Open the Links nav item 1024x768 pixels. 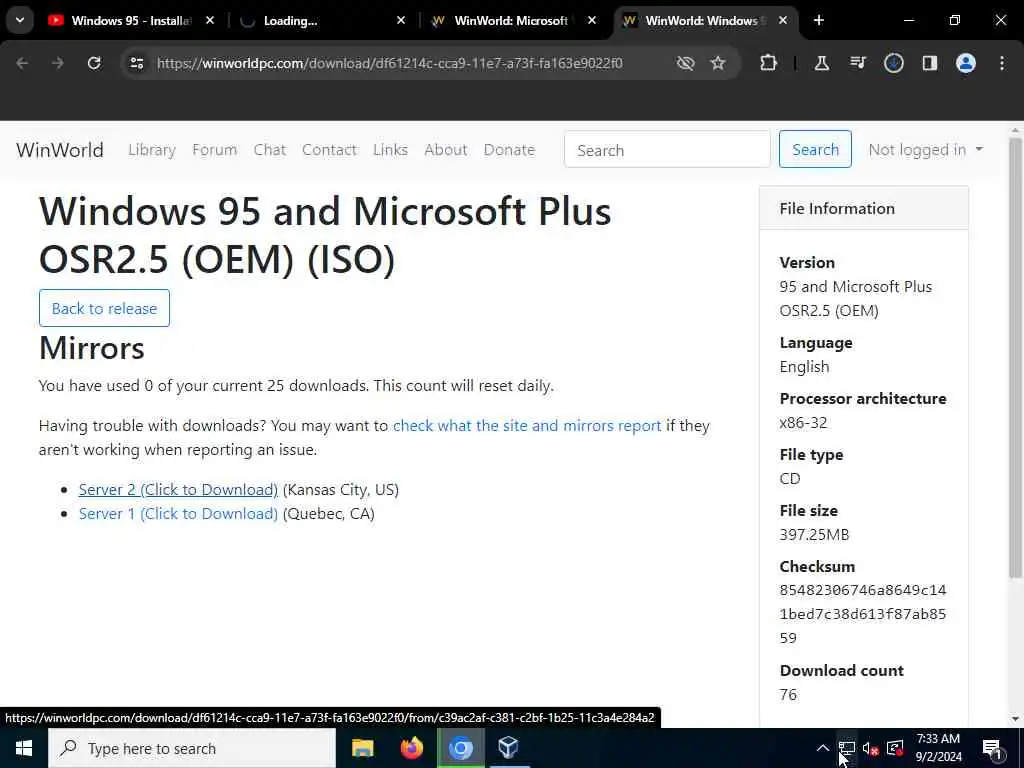coord(390,150)
